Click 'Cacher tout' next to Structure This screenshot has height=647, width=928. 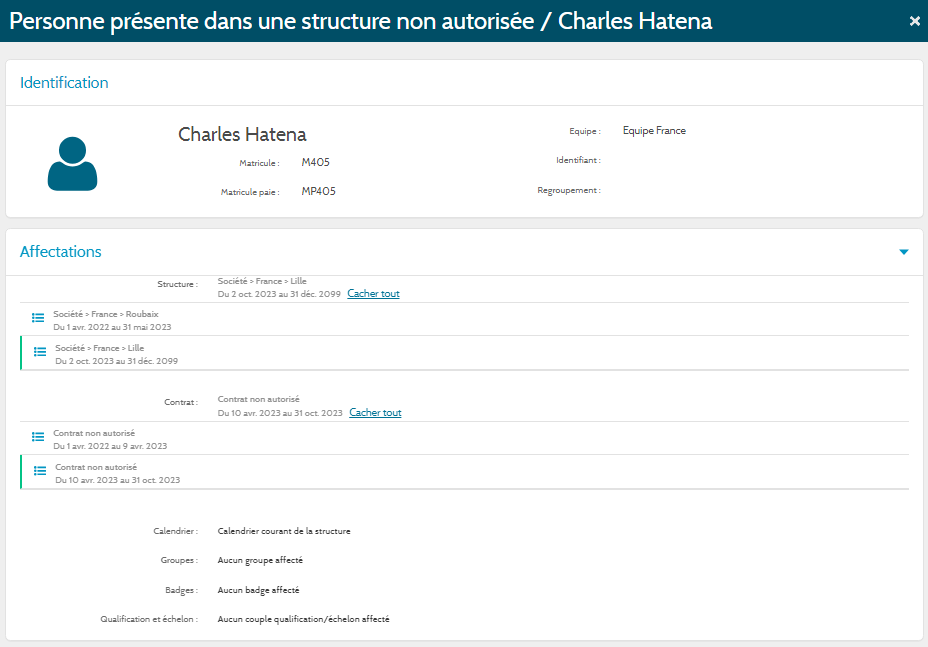pyautogui.click(x=373, y=294)
